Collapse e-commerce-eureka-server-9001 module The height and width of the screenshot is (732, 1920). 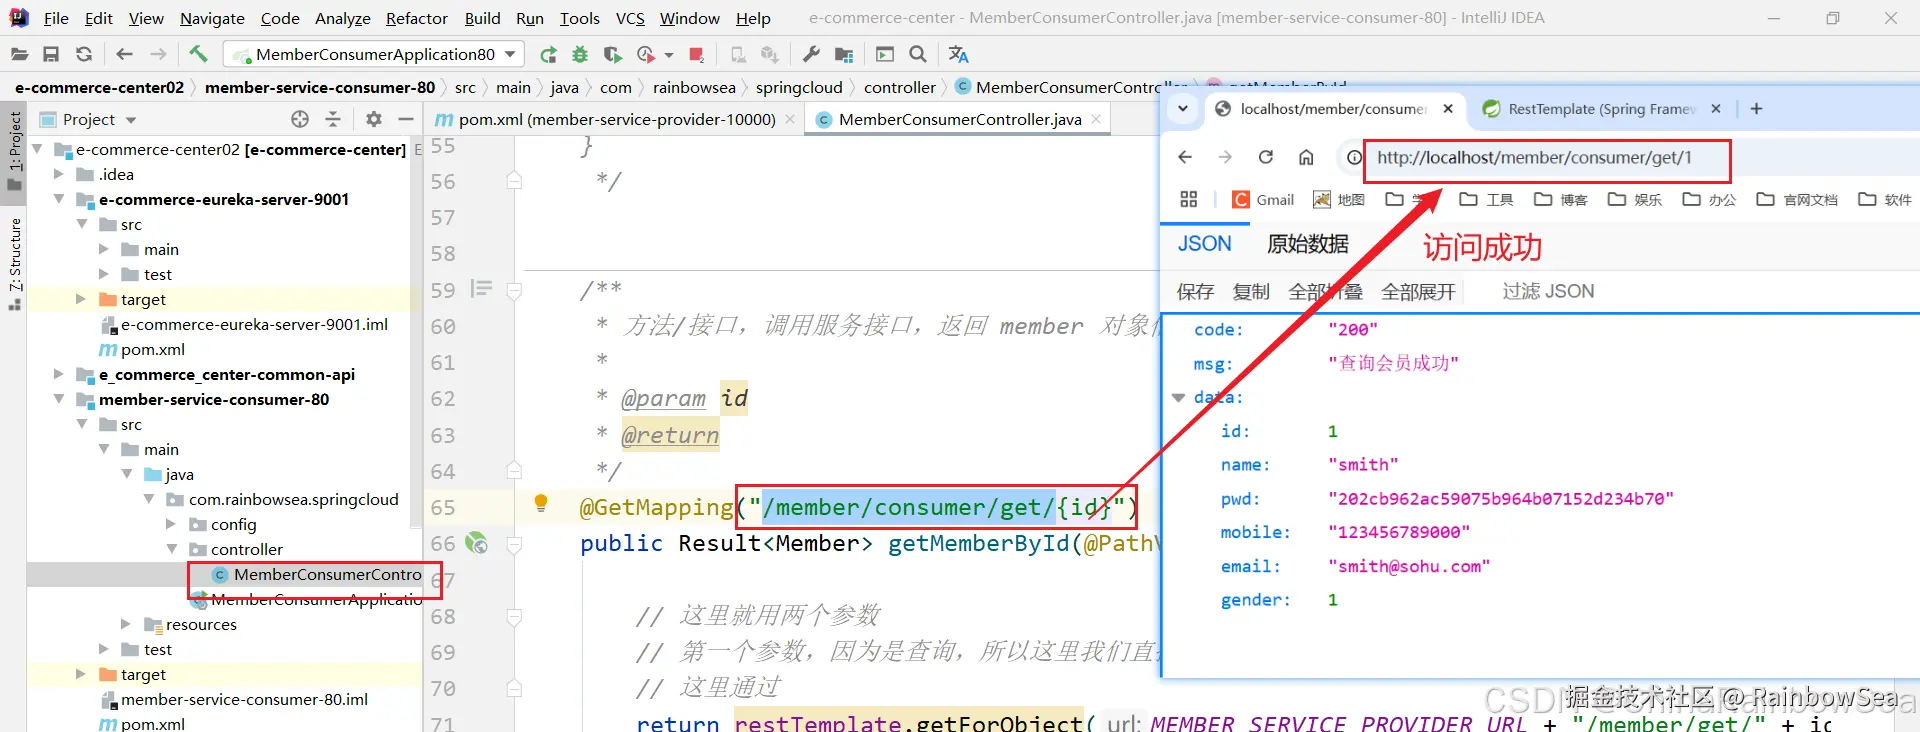click(59, 199)
